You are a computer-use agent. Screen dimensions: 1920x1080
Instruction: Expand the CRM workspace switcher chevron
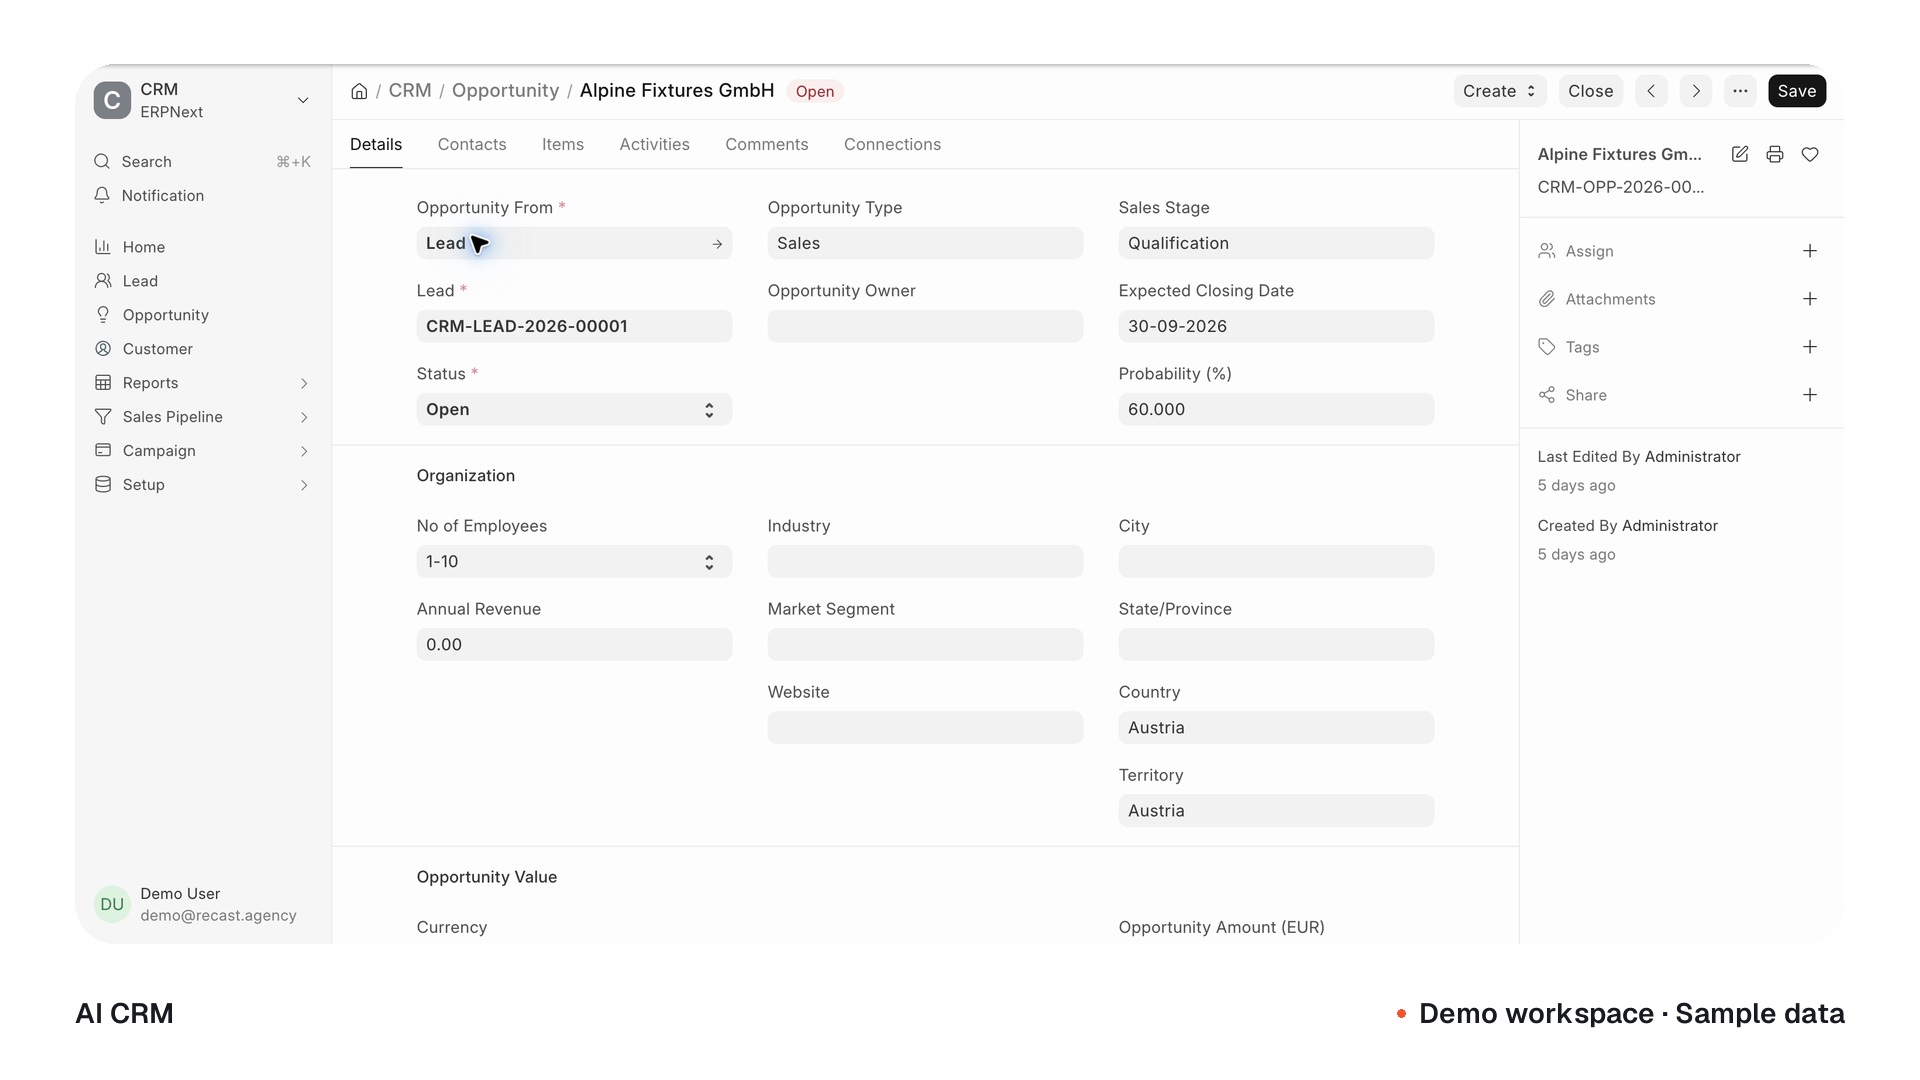(x=303, y=100)
